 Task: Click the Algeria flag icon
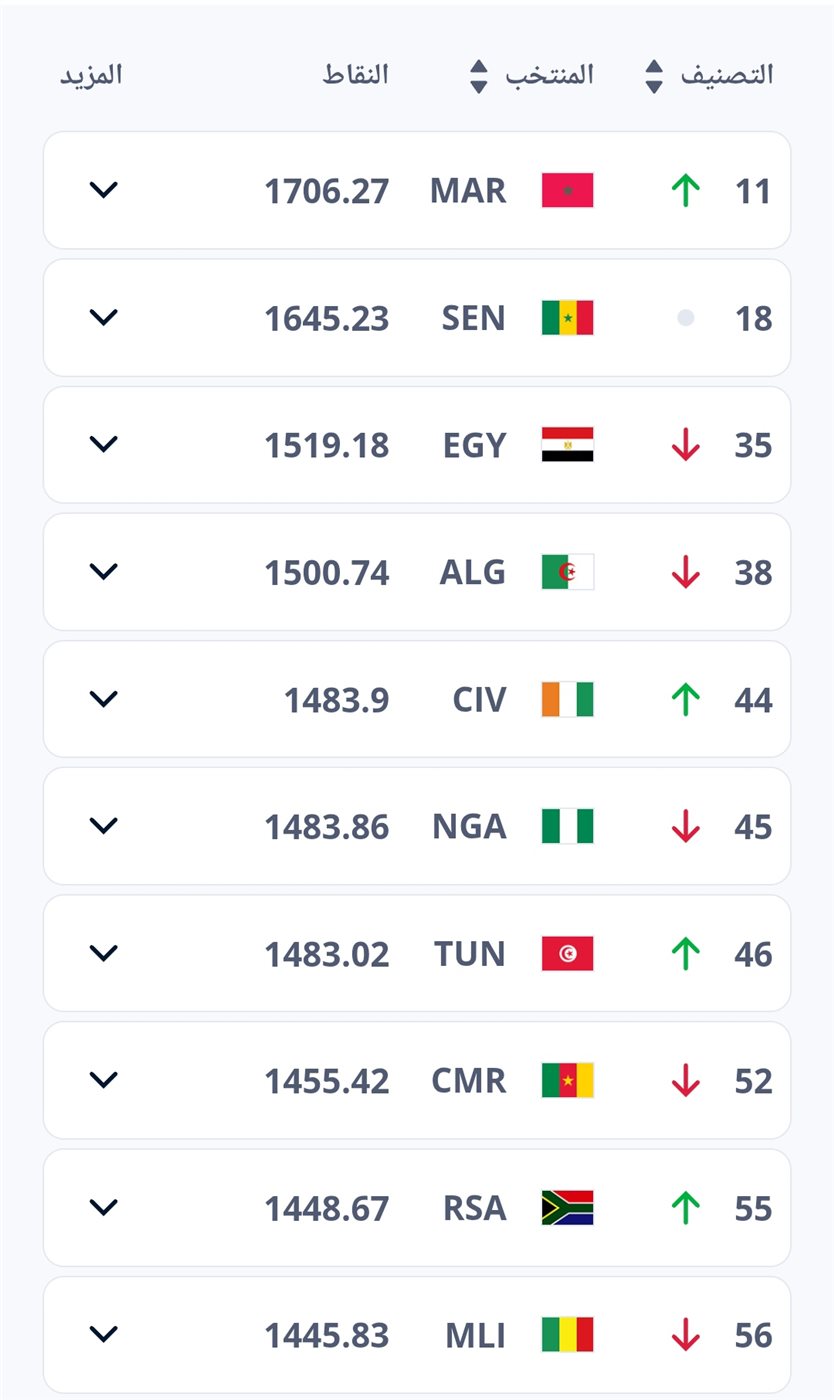pyautogui.click(x=567, y=572)
